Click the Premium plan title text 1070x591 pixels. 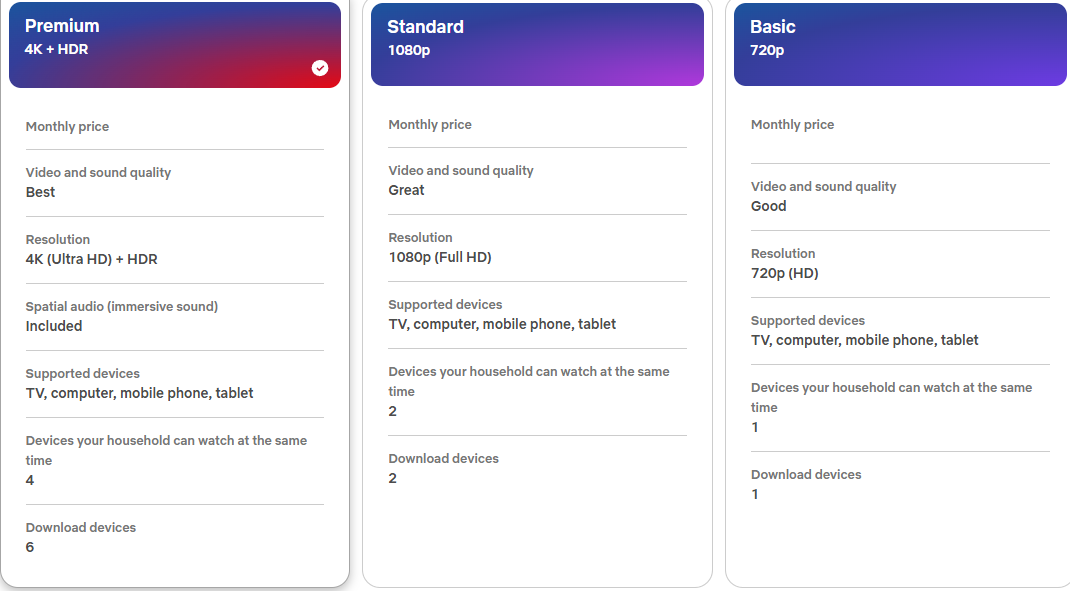point(62,26)
